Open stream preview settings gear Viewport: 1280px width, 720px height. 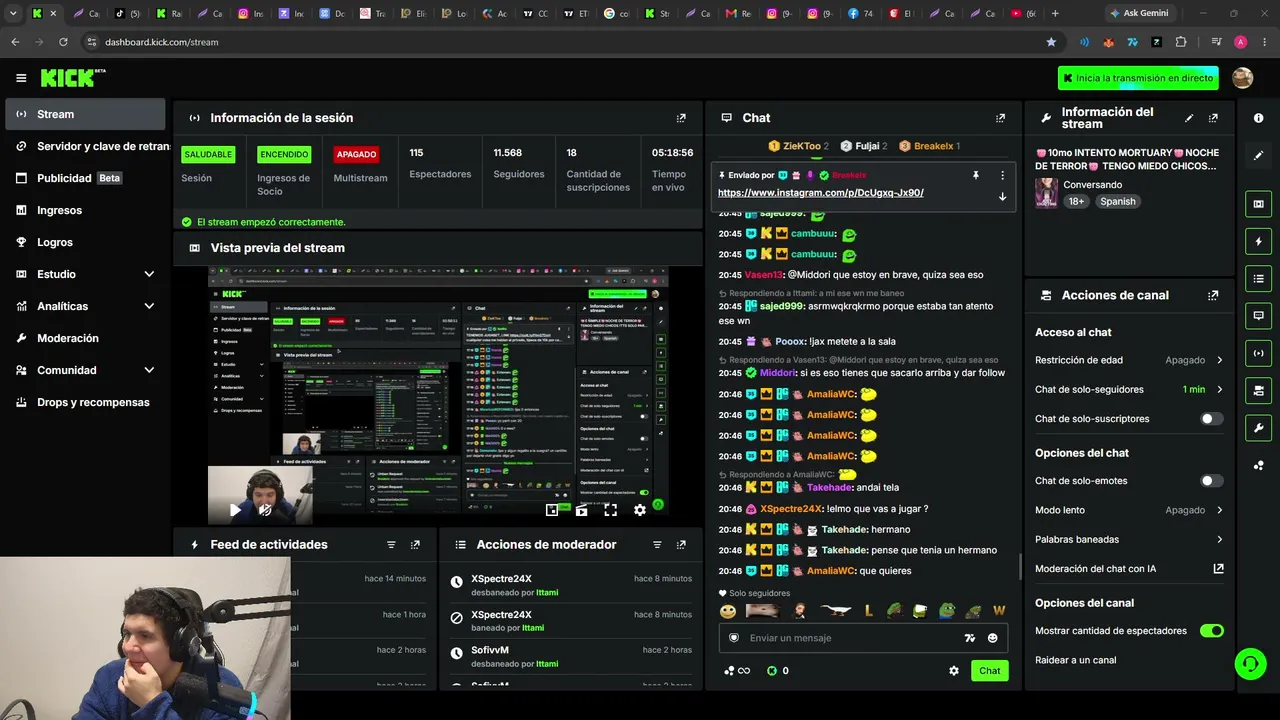(x=640, y=510)
